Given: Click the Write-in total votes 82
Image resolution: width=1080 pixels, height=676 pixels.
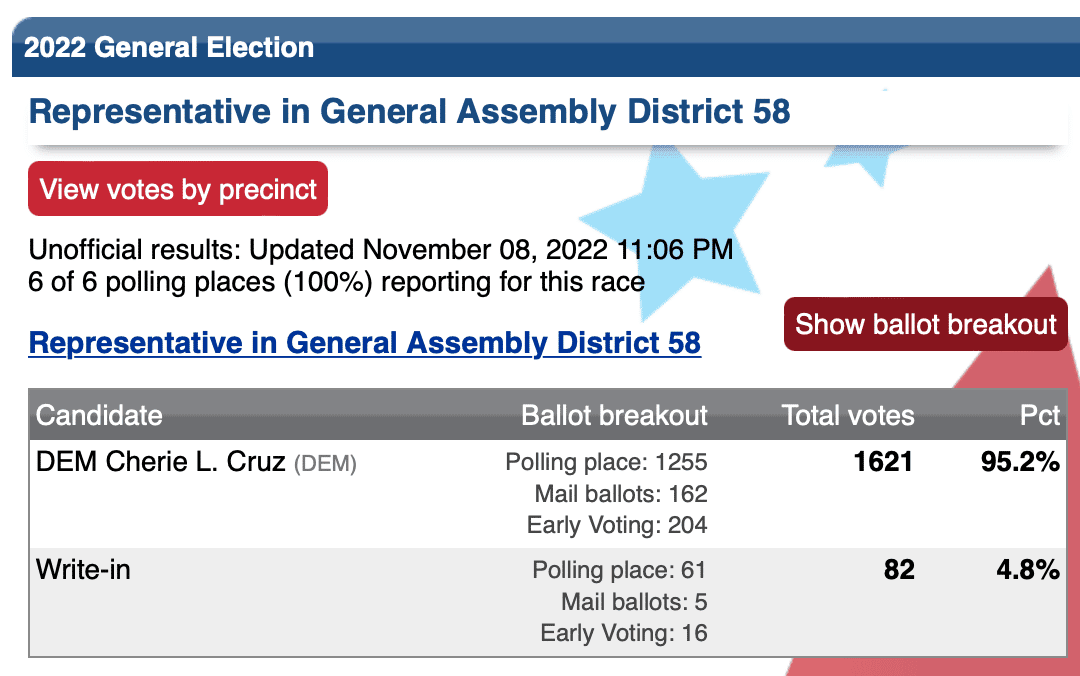Looking at the screenshot, I should click(899, 570).
